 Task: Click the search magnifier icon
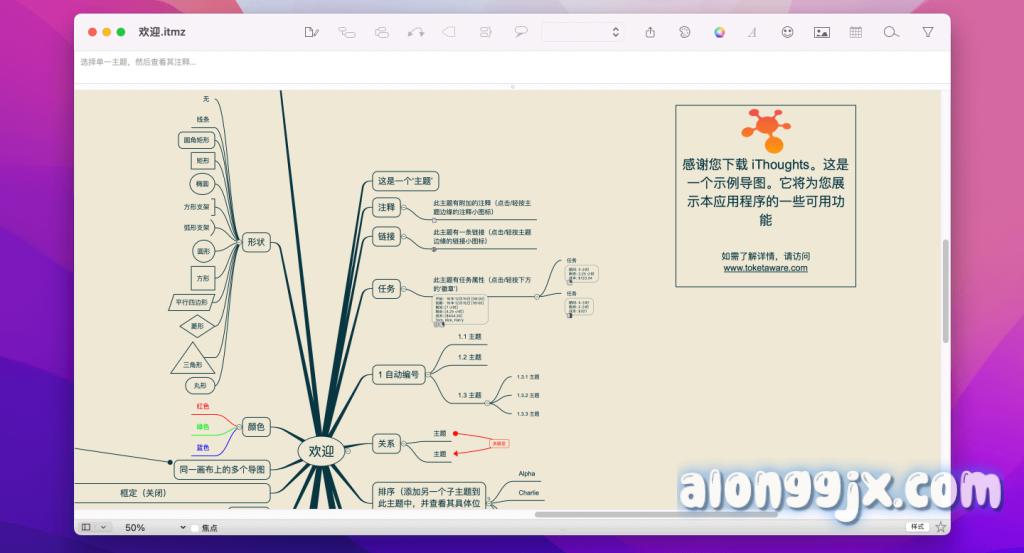(891, 32)
